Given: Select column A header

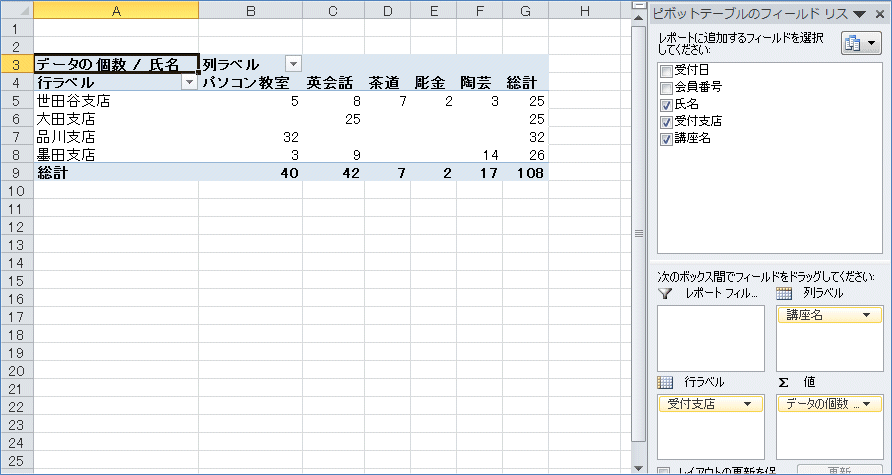Looking at the screenshot, I should pos(116,10).
